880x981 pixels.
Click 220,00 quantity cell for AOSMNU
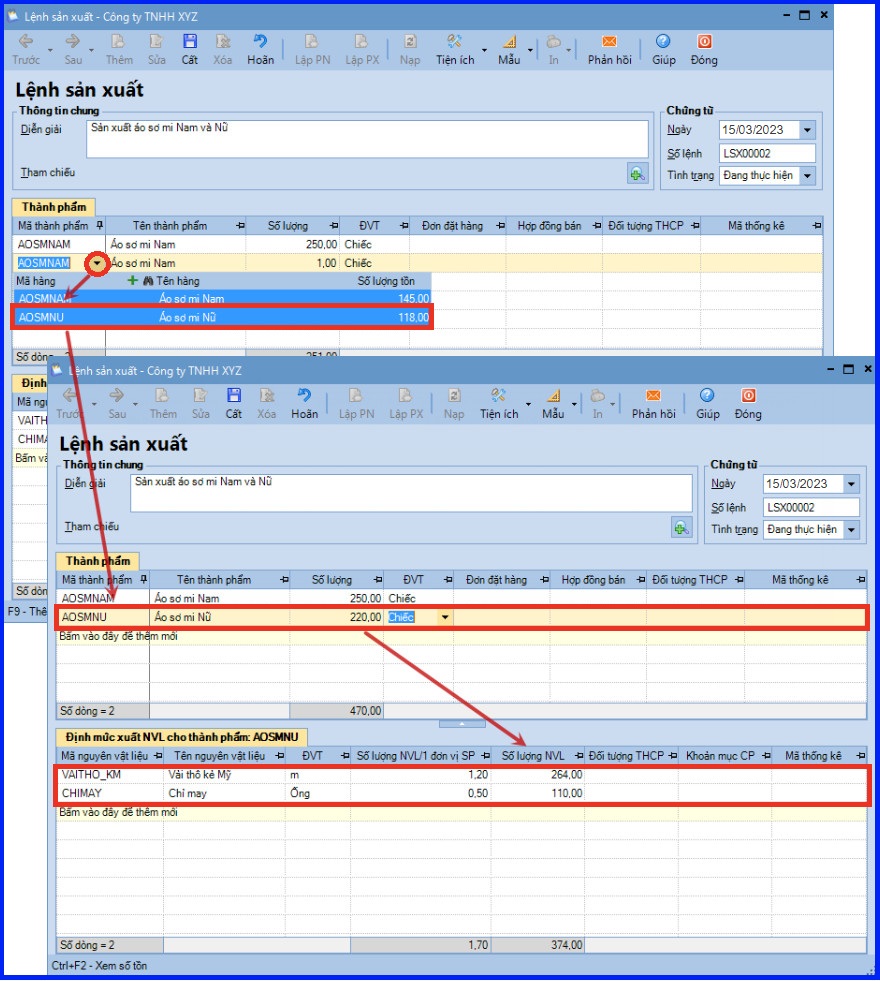tap(336, 618)
